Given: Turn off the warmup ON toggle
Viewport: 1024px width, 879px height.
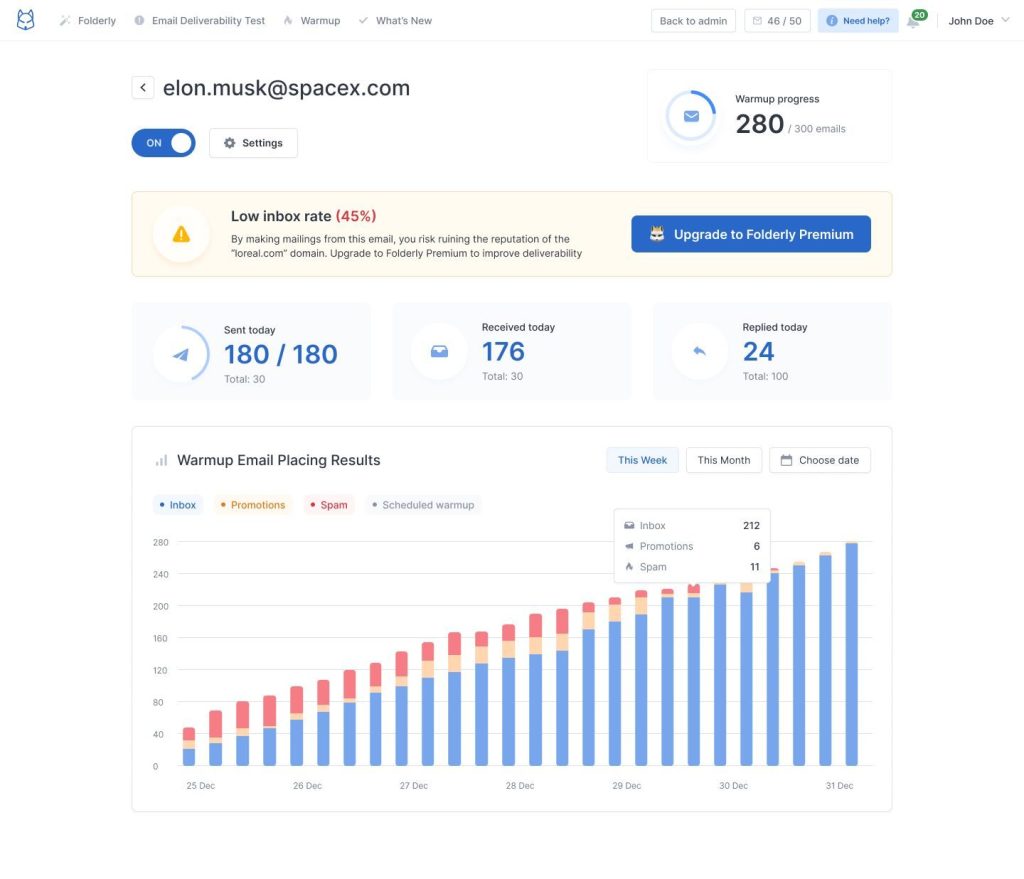Looking at the screenshot, I should click(163, 143).
